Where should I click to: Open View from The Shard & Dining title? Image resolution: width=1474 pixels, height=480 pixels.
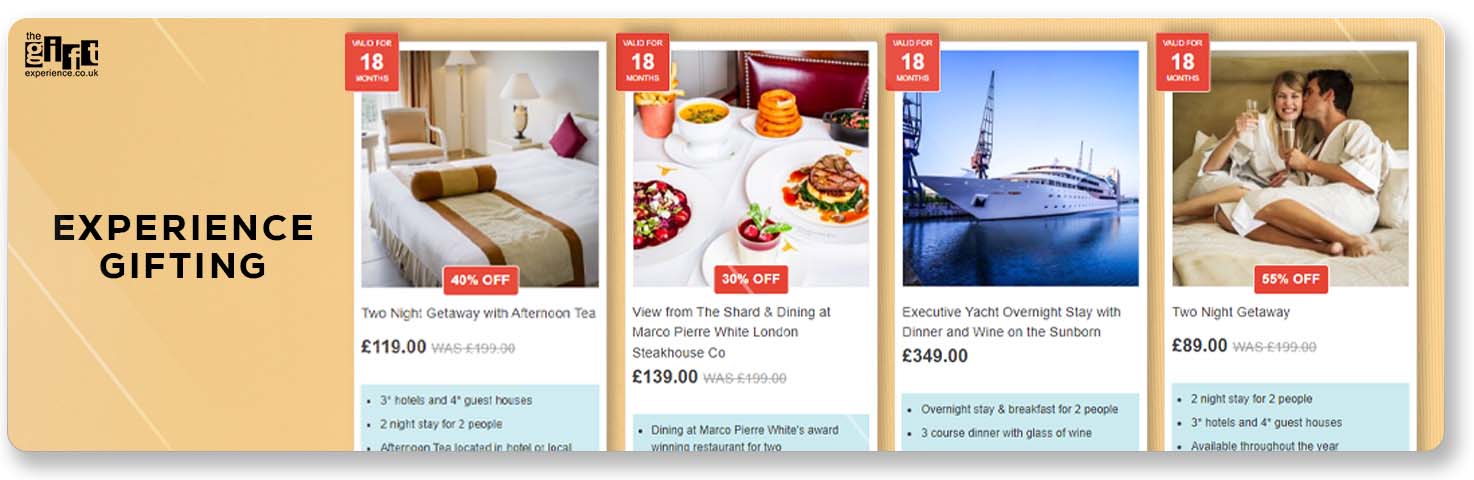(x=731, y=332)
